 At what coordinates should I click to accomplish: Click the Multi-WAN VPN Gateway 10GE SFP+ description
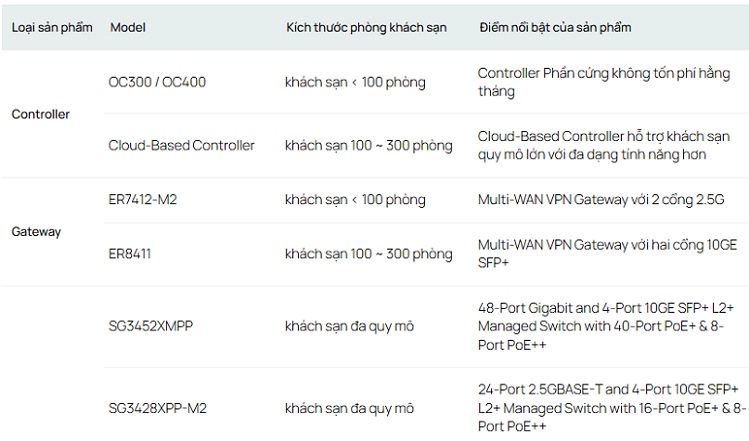pos(601,254)
